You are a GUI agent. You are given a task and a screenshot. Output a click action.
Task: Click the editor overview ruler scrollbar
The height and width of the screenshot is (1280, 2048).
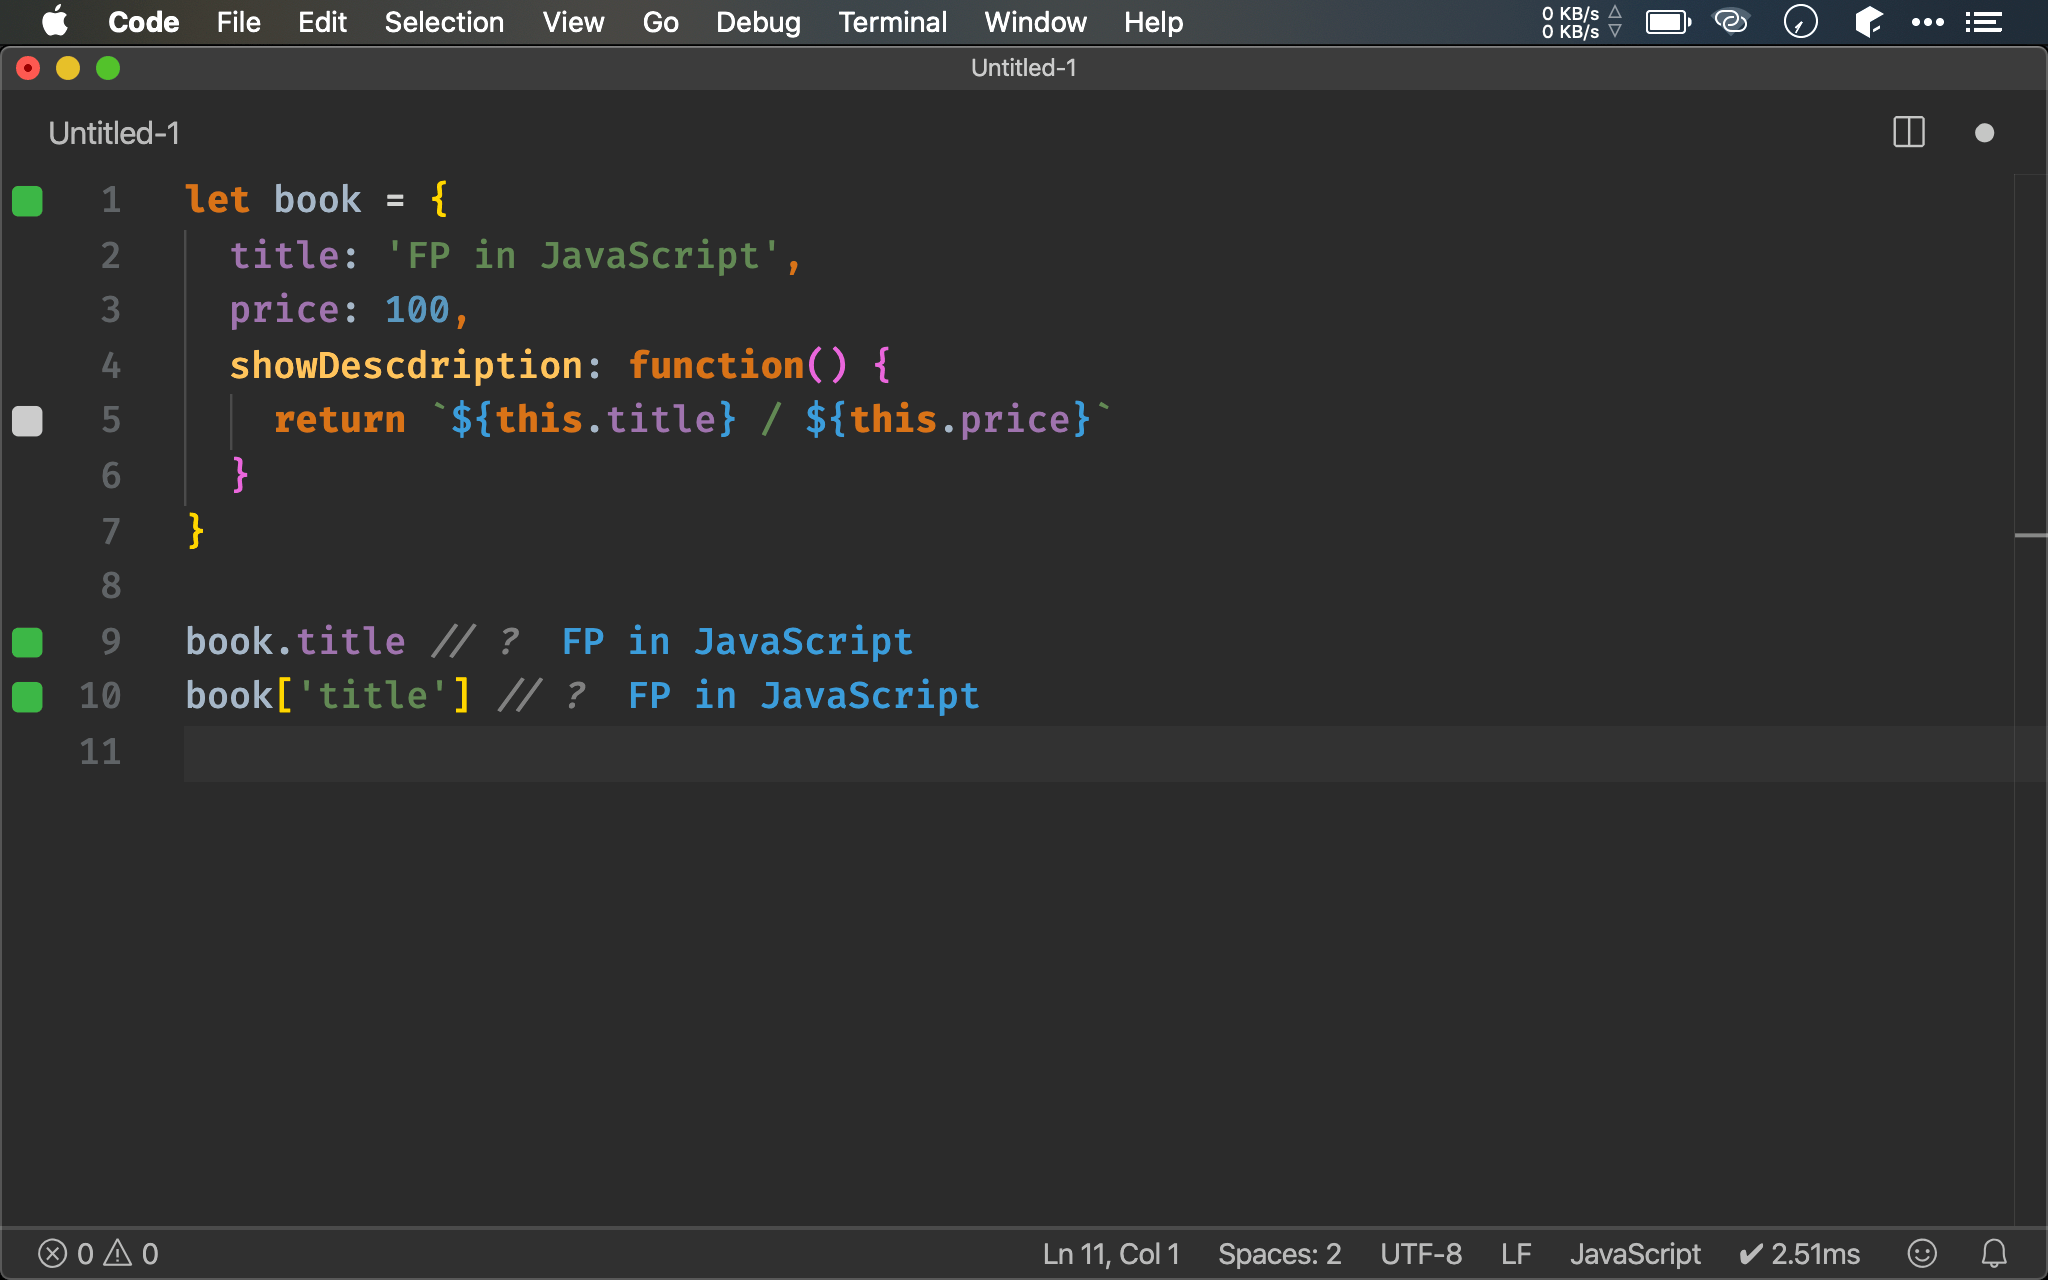2030,536
